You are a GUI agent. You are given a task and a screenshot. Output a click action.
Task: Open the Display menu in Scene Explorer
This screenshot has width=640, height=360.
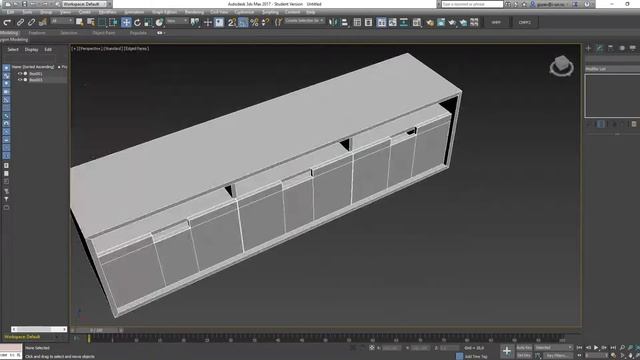coord(31,49)
